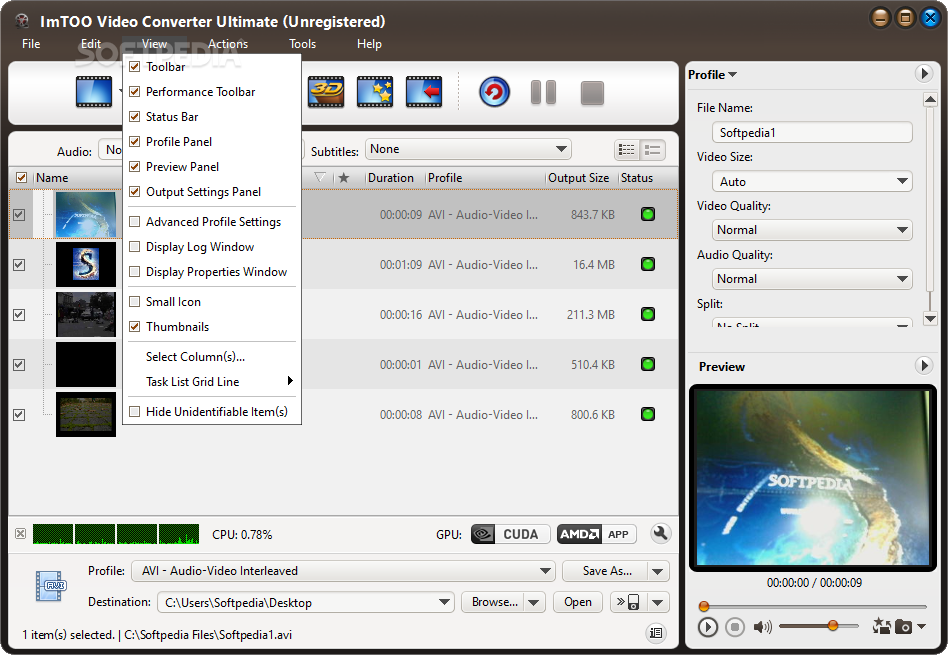Click the star column header icon
Screen dimensions: 948x655
point(343,177)
